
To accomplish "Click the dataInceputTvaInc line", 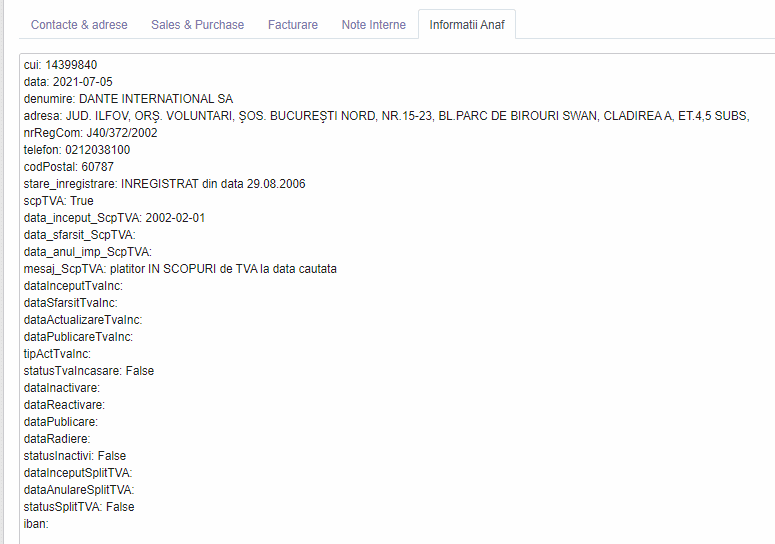I will coord(73,286).
